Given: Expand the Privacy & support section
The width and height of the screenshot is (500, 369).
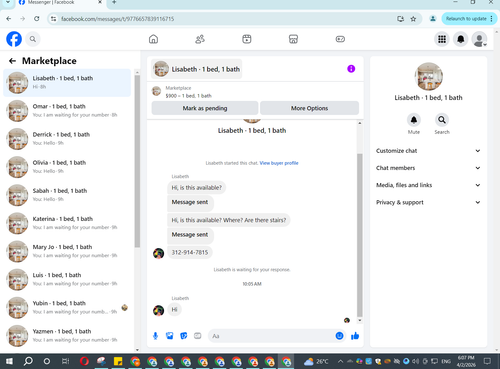Looking at the screenshot, I should (x=428, y=202).
